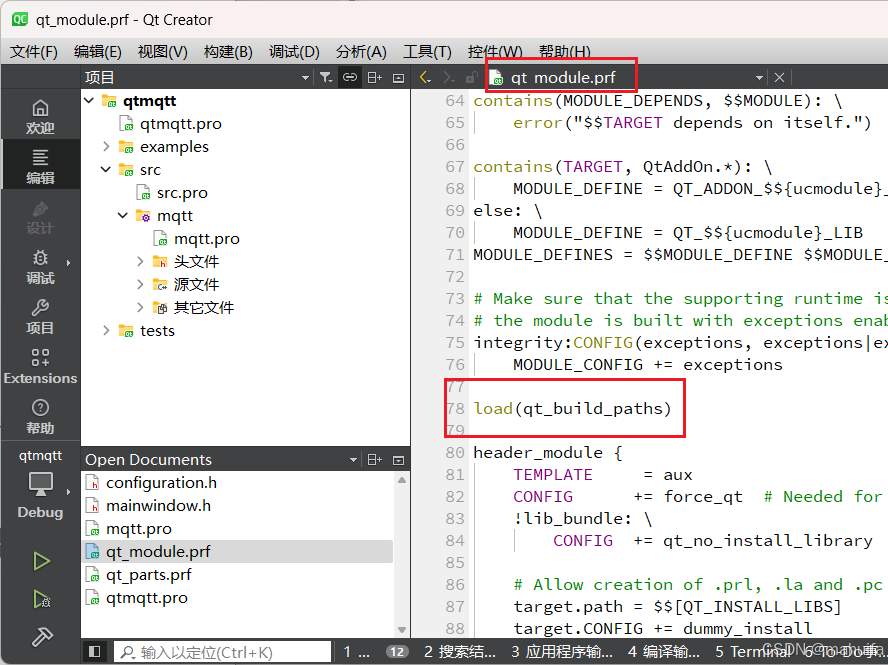The height and width of the screenshot is (665, 888).
Task: Build project with hammer icon
Action: pos(41,637)
